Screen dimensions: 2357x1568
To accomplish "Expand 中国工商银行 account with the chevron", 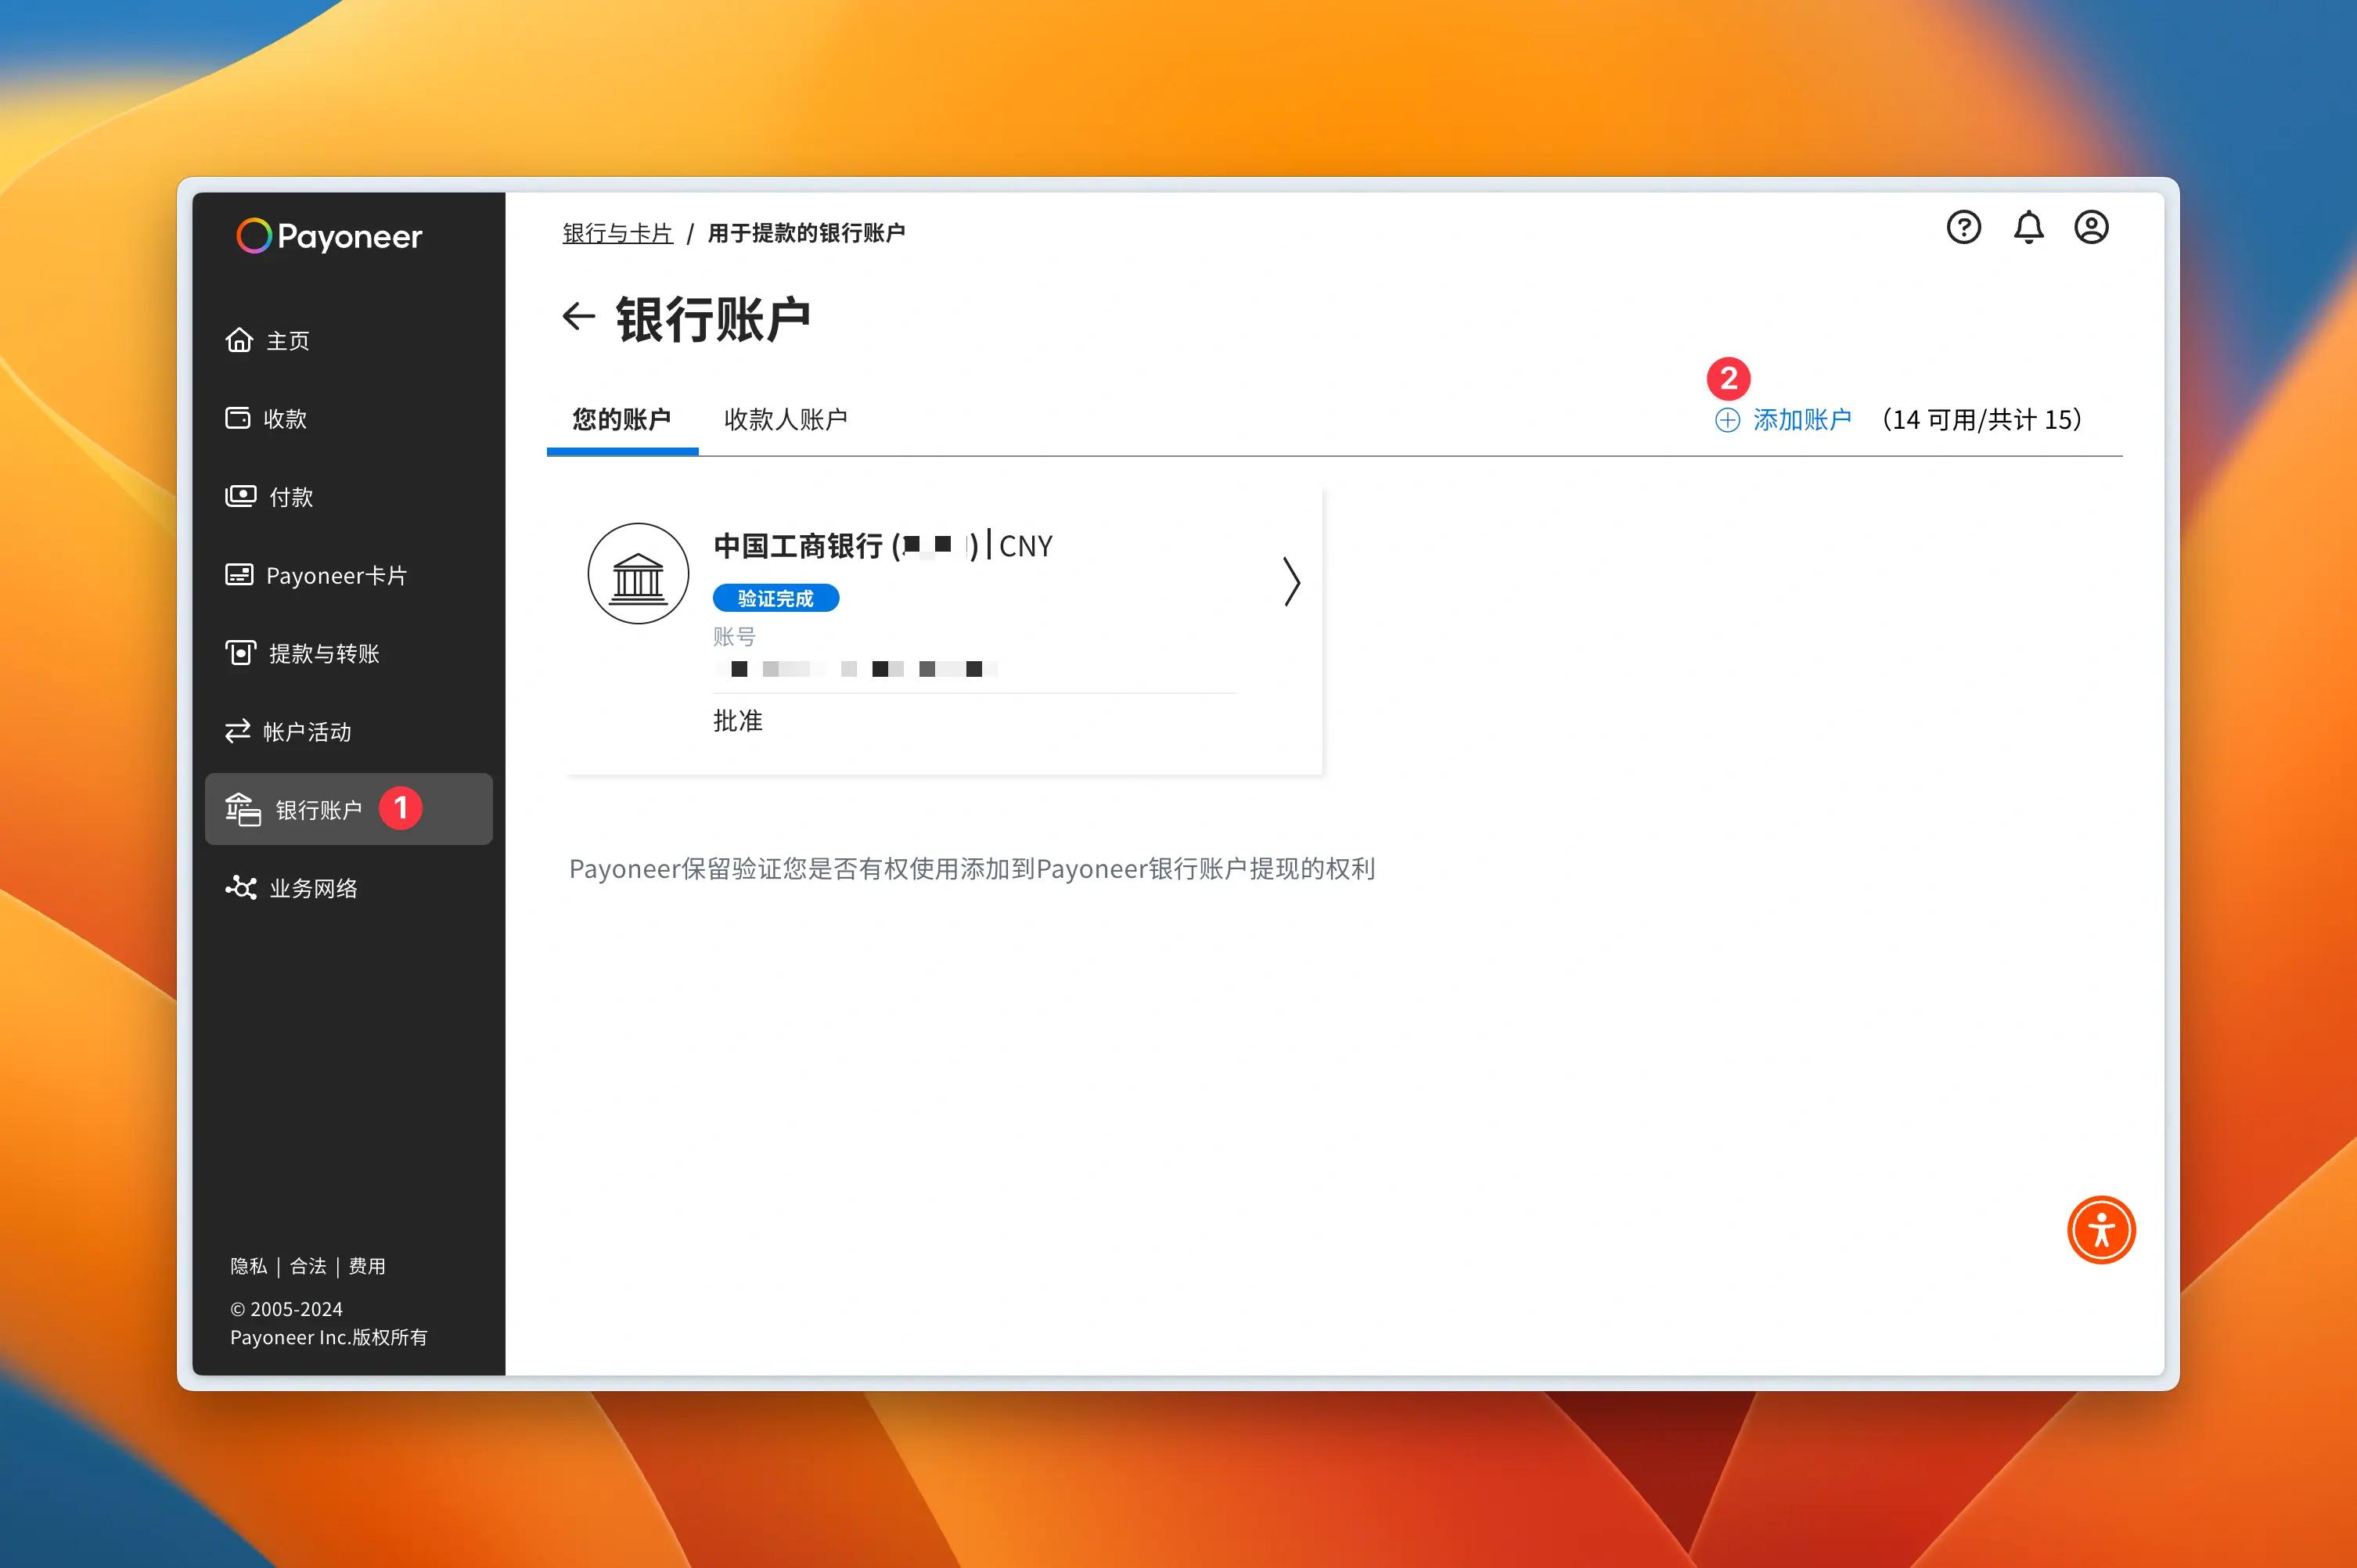I will tap(1291, 582).
